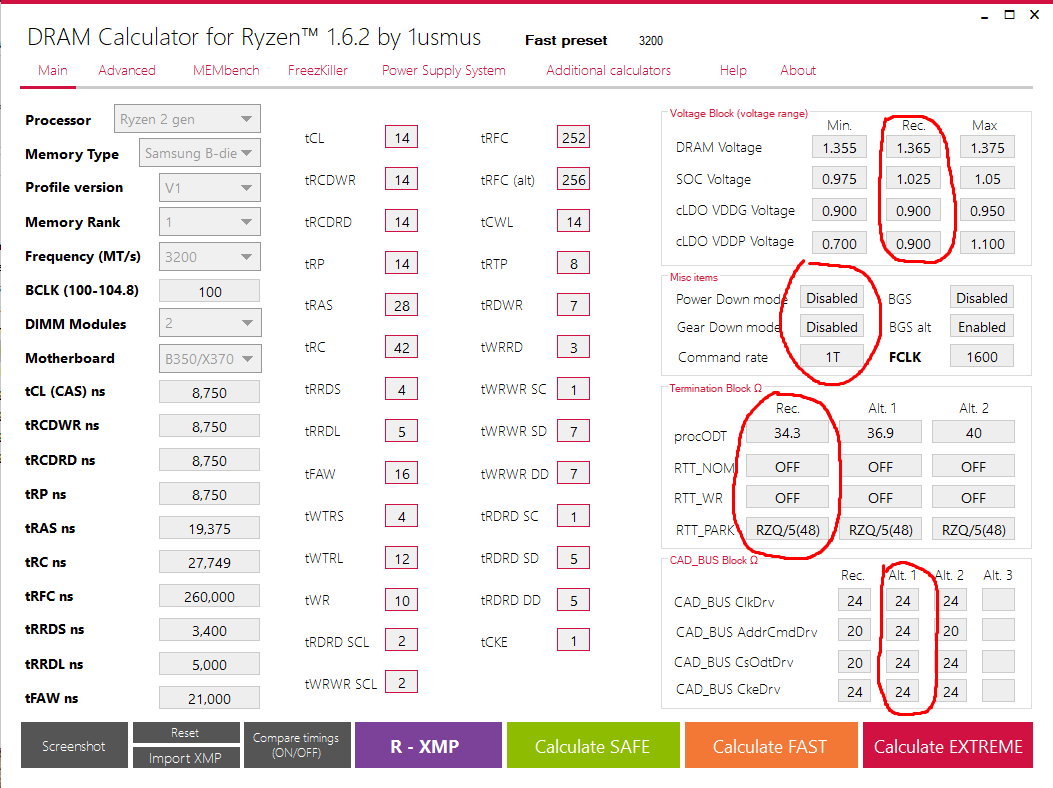The image size is (1053, 788).
Task: Expand the Frequency (MT/s) dropdown
Action: pyautogui.click(x=210, y=257)
